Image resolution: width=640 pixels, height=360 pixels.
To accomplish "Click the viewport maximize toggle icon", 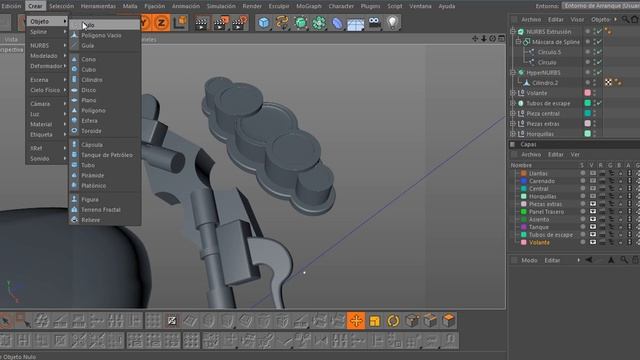I will [x=502, y=38].
